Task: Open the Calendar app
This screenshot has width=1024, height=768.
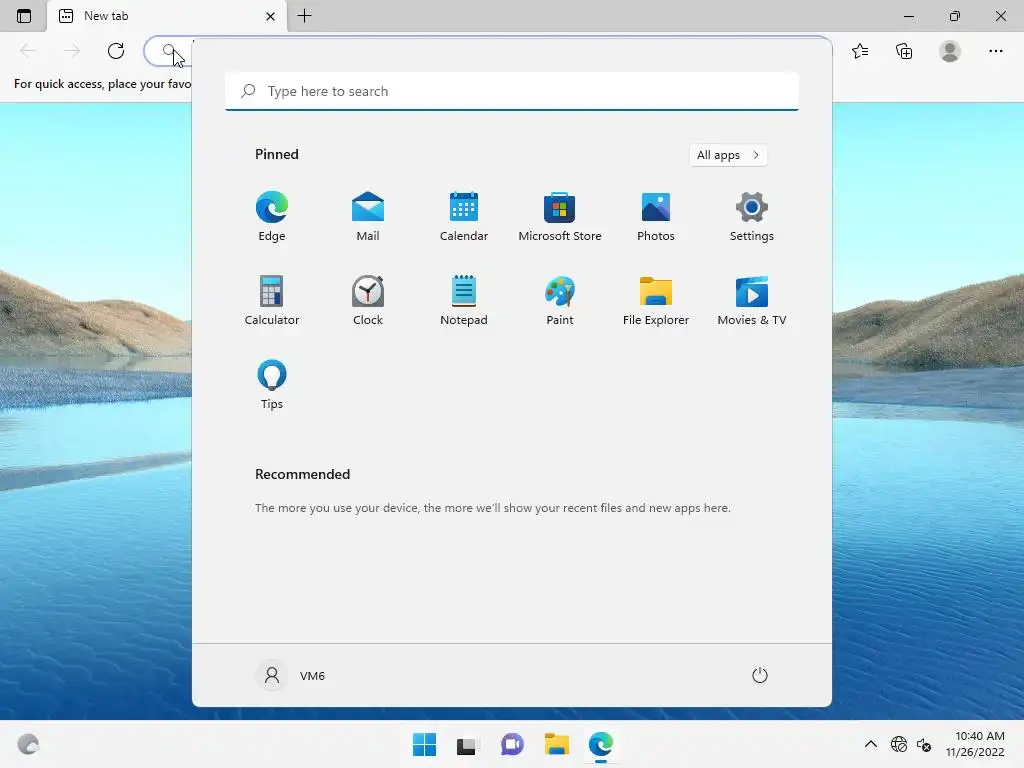Action: (x=464, y=217)
